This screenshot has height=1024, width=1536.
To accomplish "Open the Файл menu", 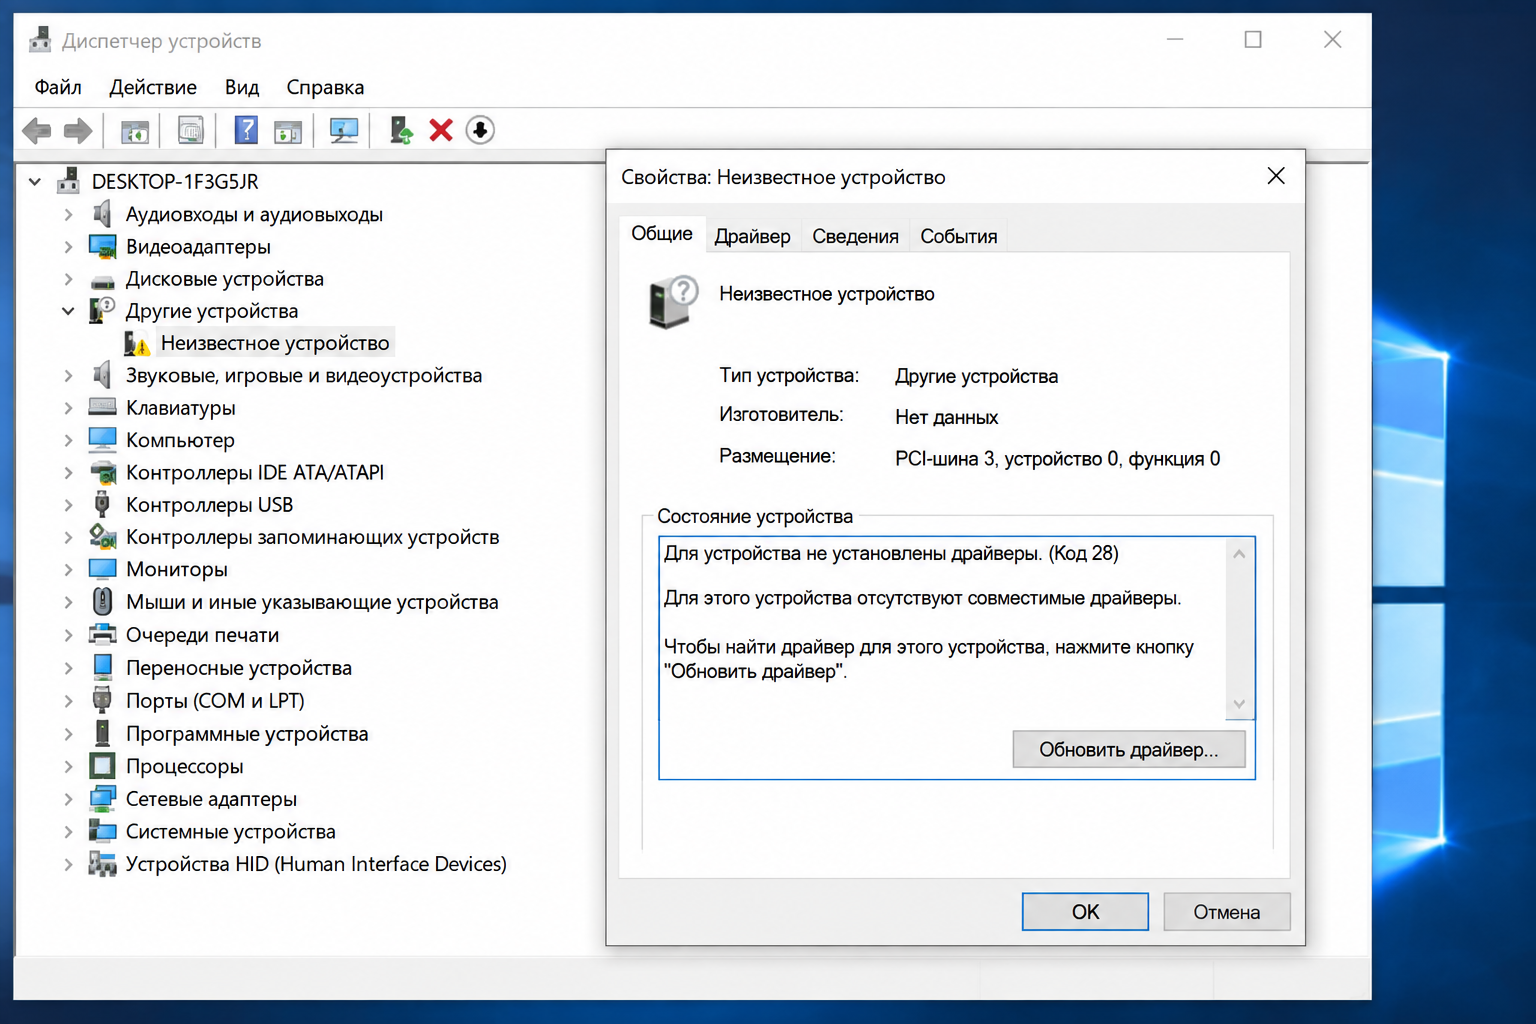I will pos(58,87).
